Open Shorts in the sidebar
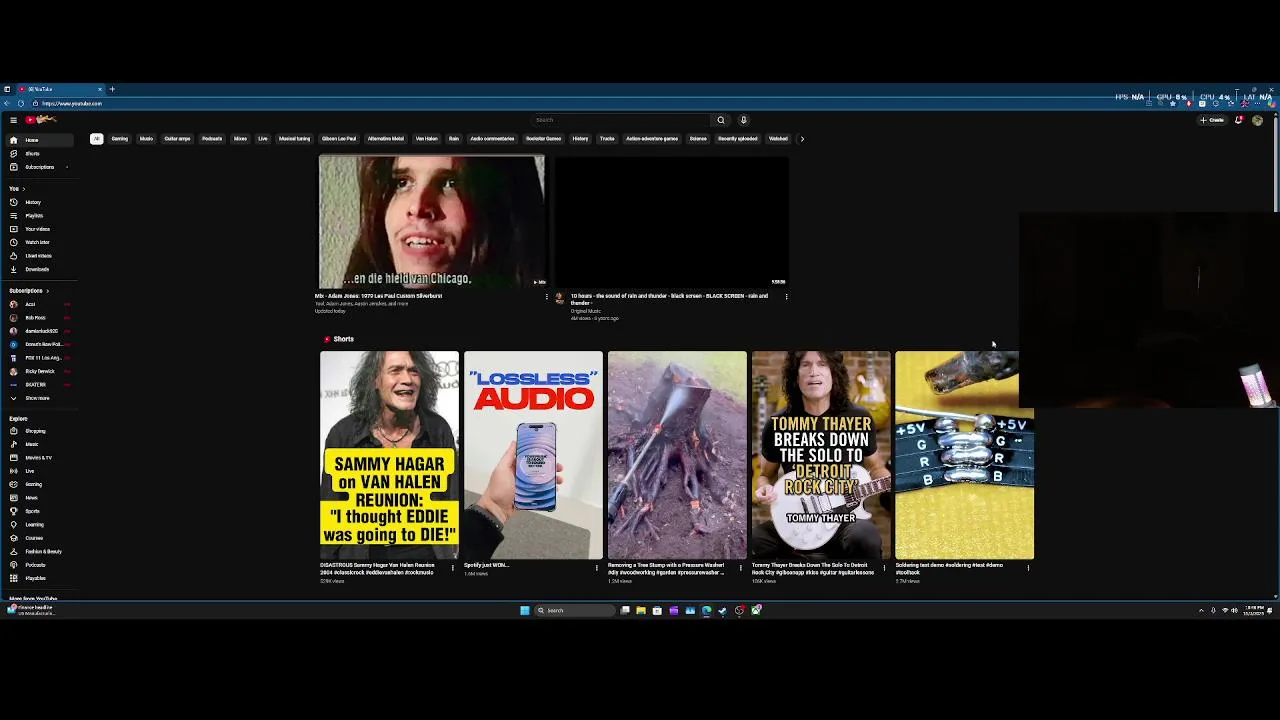The width and height of the screenshot is (1280, 720). [x=40, y=154]
